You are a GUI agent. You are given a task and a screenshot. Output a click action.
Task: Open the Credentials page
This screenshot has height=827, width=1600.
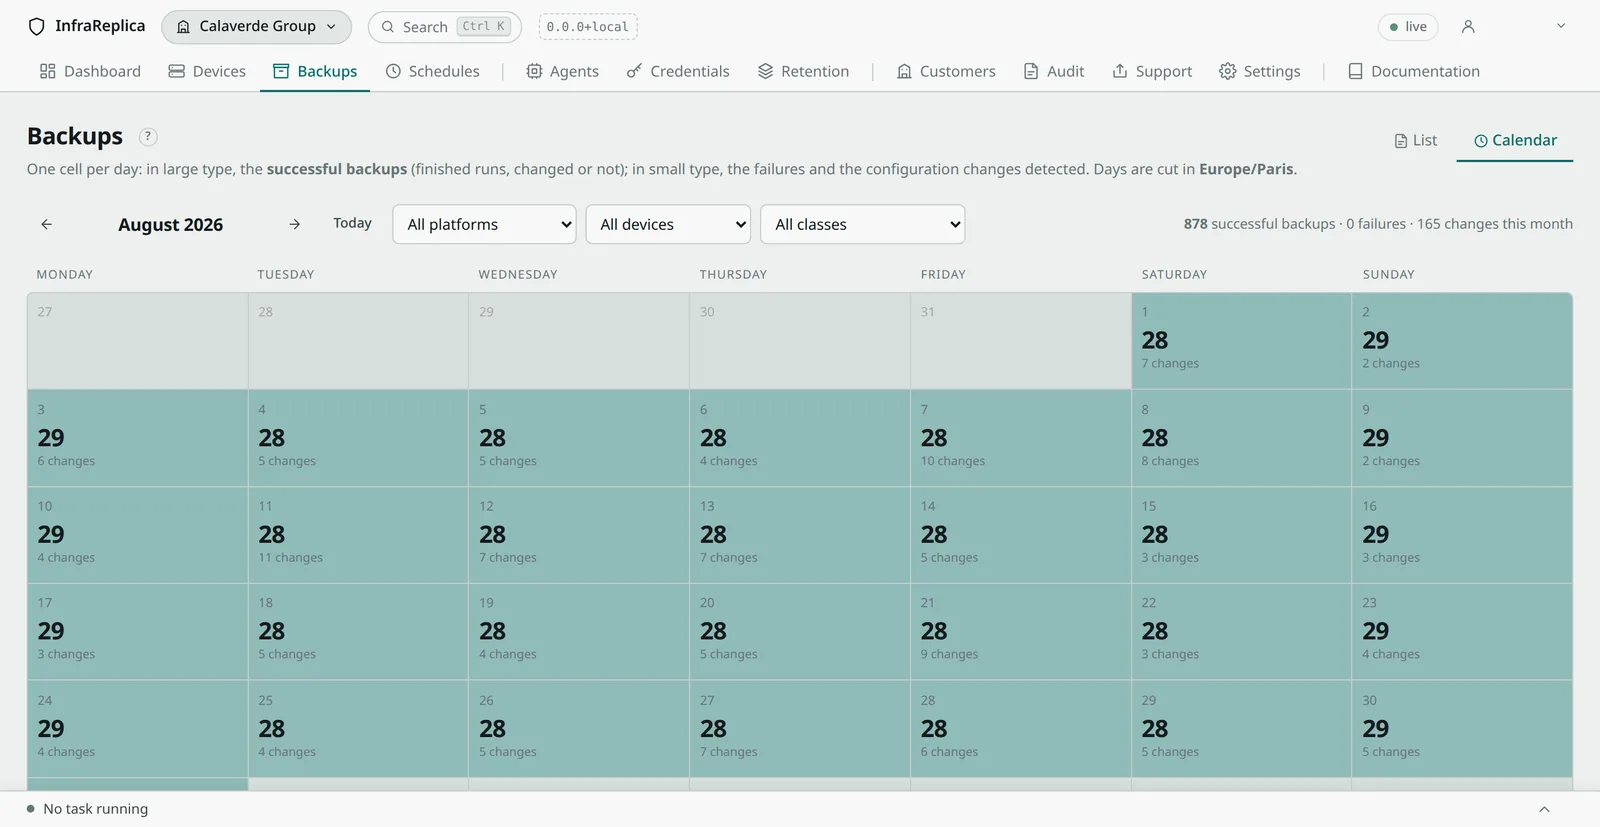point(678,71)
